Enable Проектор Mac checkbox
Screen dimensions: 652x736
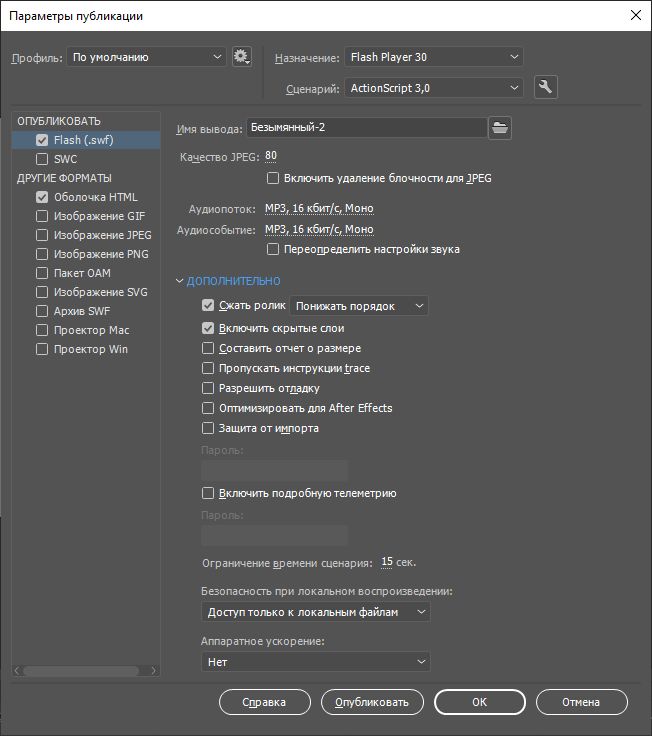pos(42,330)
